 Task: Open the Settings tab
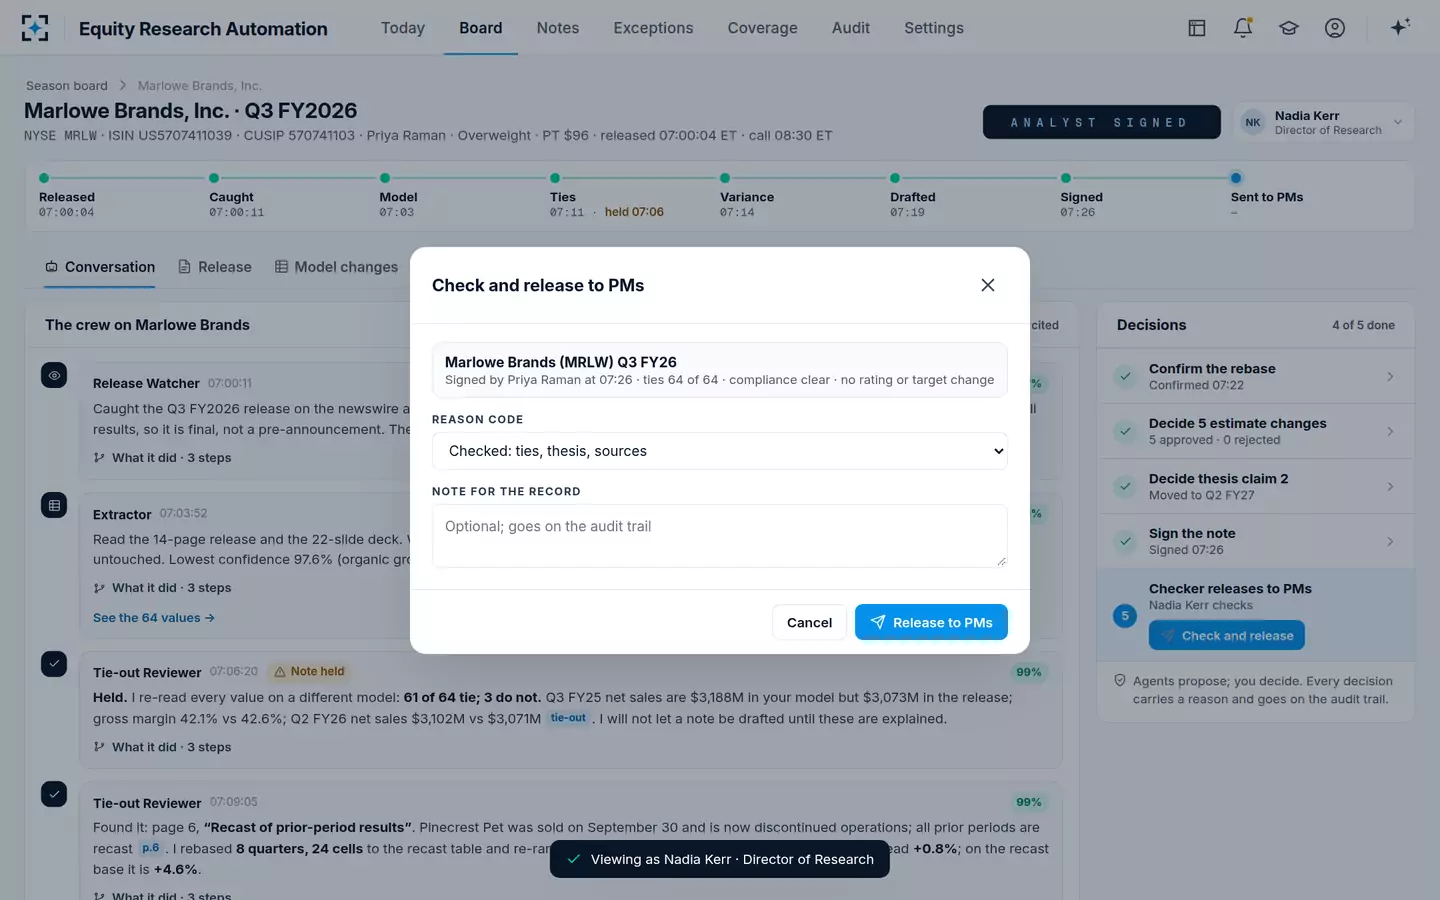click(x=934, y=28)
